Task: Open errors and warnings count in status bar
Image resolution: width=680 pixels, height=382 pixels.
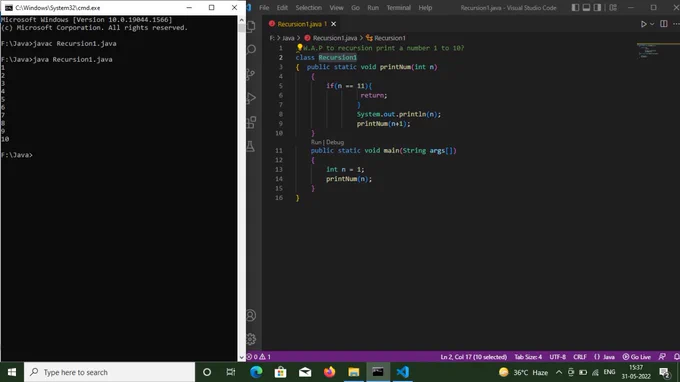Action: 259,357
